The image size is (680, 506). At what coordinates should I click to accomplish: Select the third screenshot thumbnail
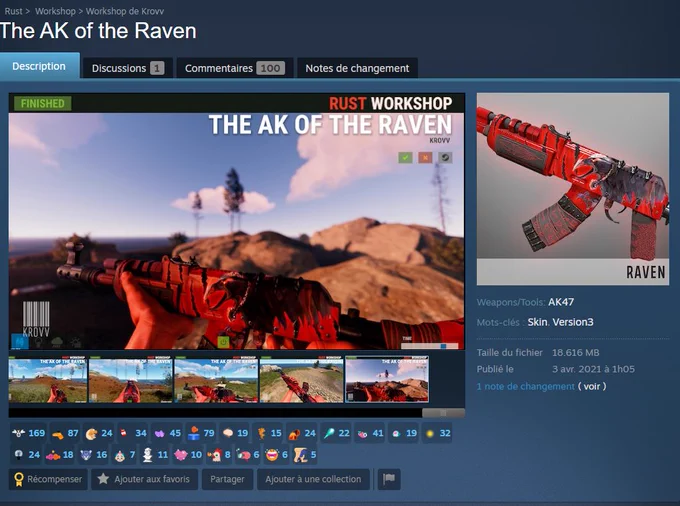[x=216, y=380]
